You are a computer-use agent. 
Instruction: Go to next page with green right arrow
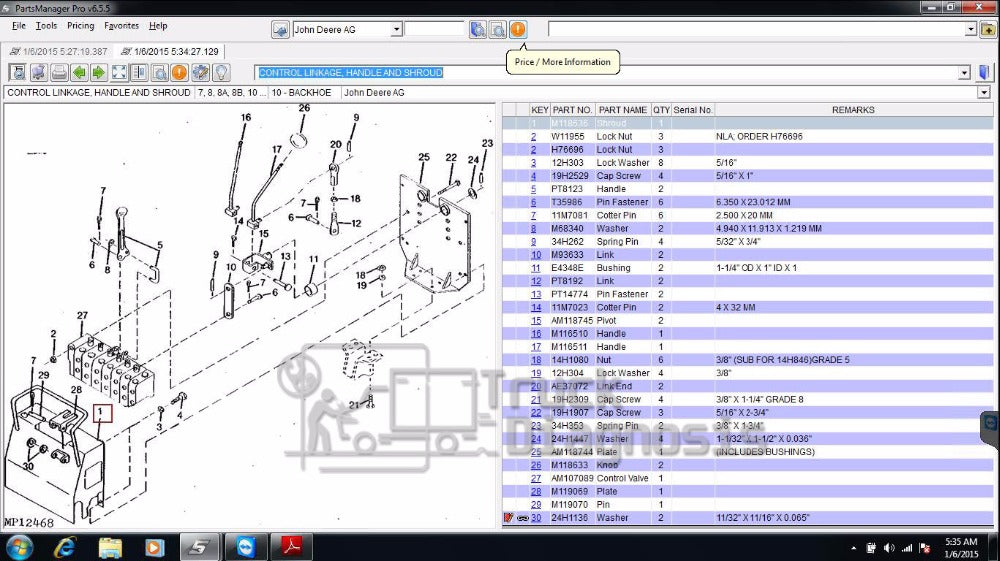pyautogui.click(x=99, y=72)
